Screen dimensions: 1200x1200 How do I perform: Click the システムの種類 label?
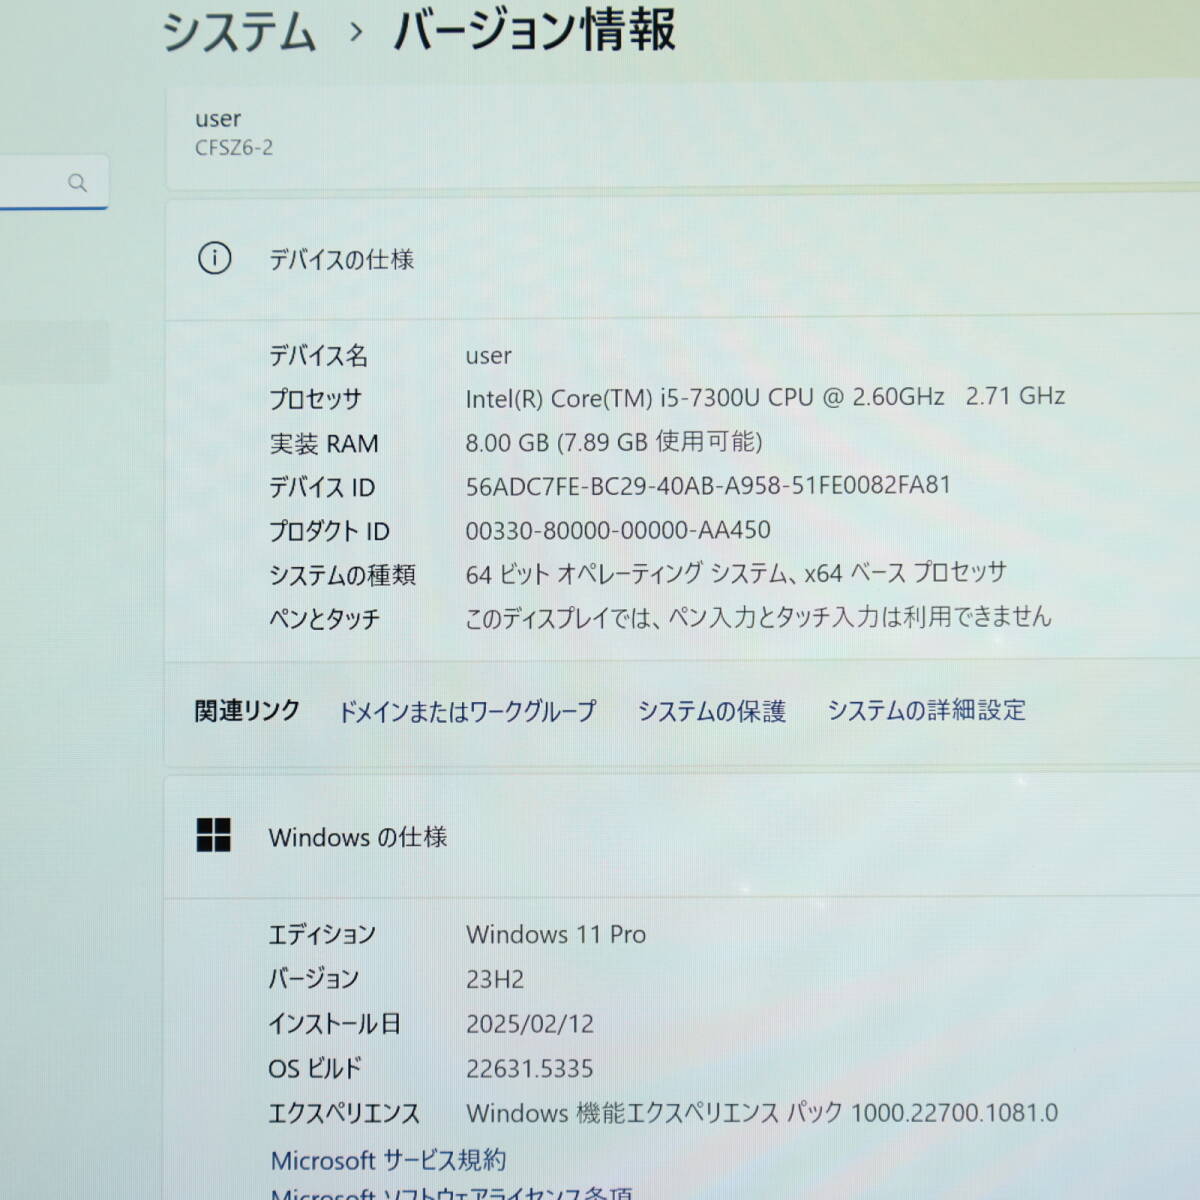342,575
